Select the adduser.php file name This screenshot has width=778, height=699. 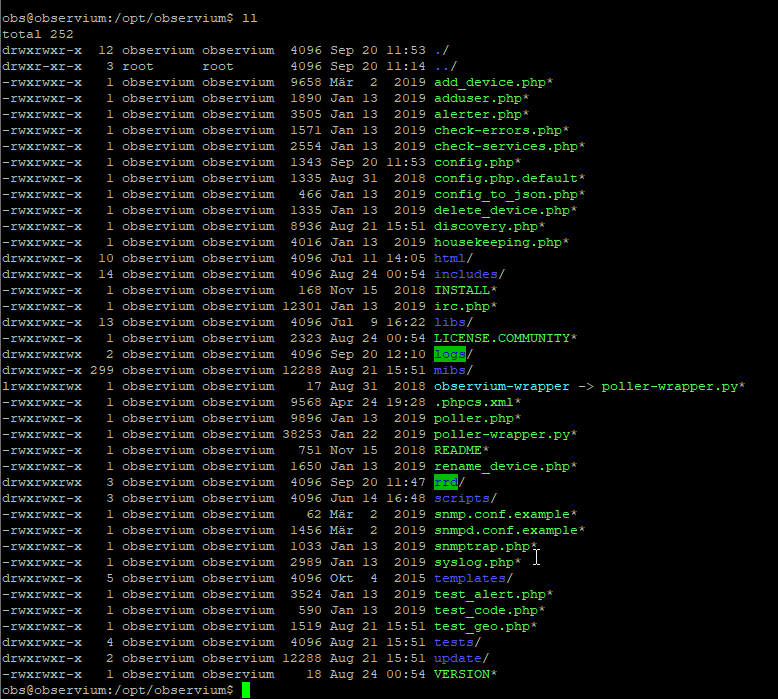[478, 99]
